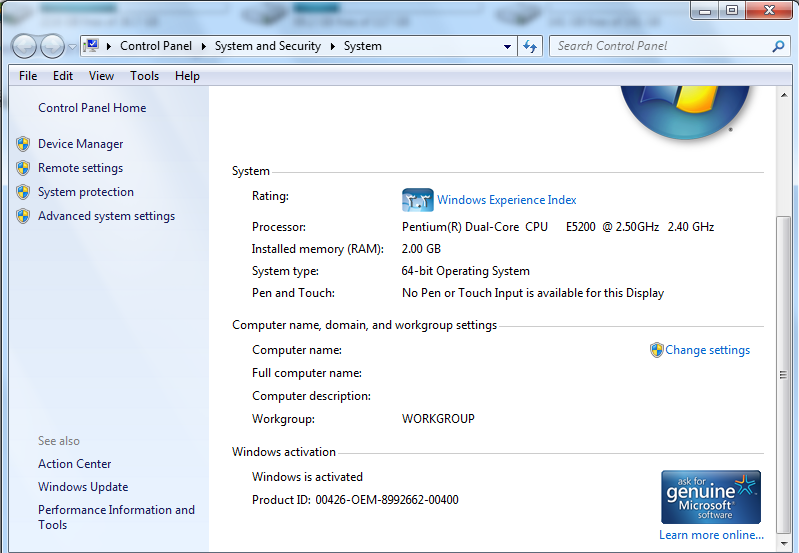Click the shield icon next to Change settings
This screenshot has height=553, width=799.
[x=656, y=350]
